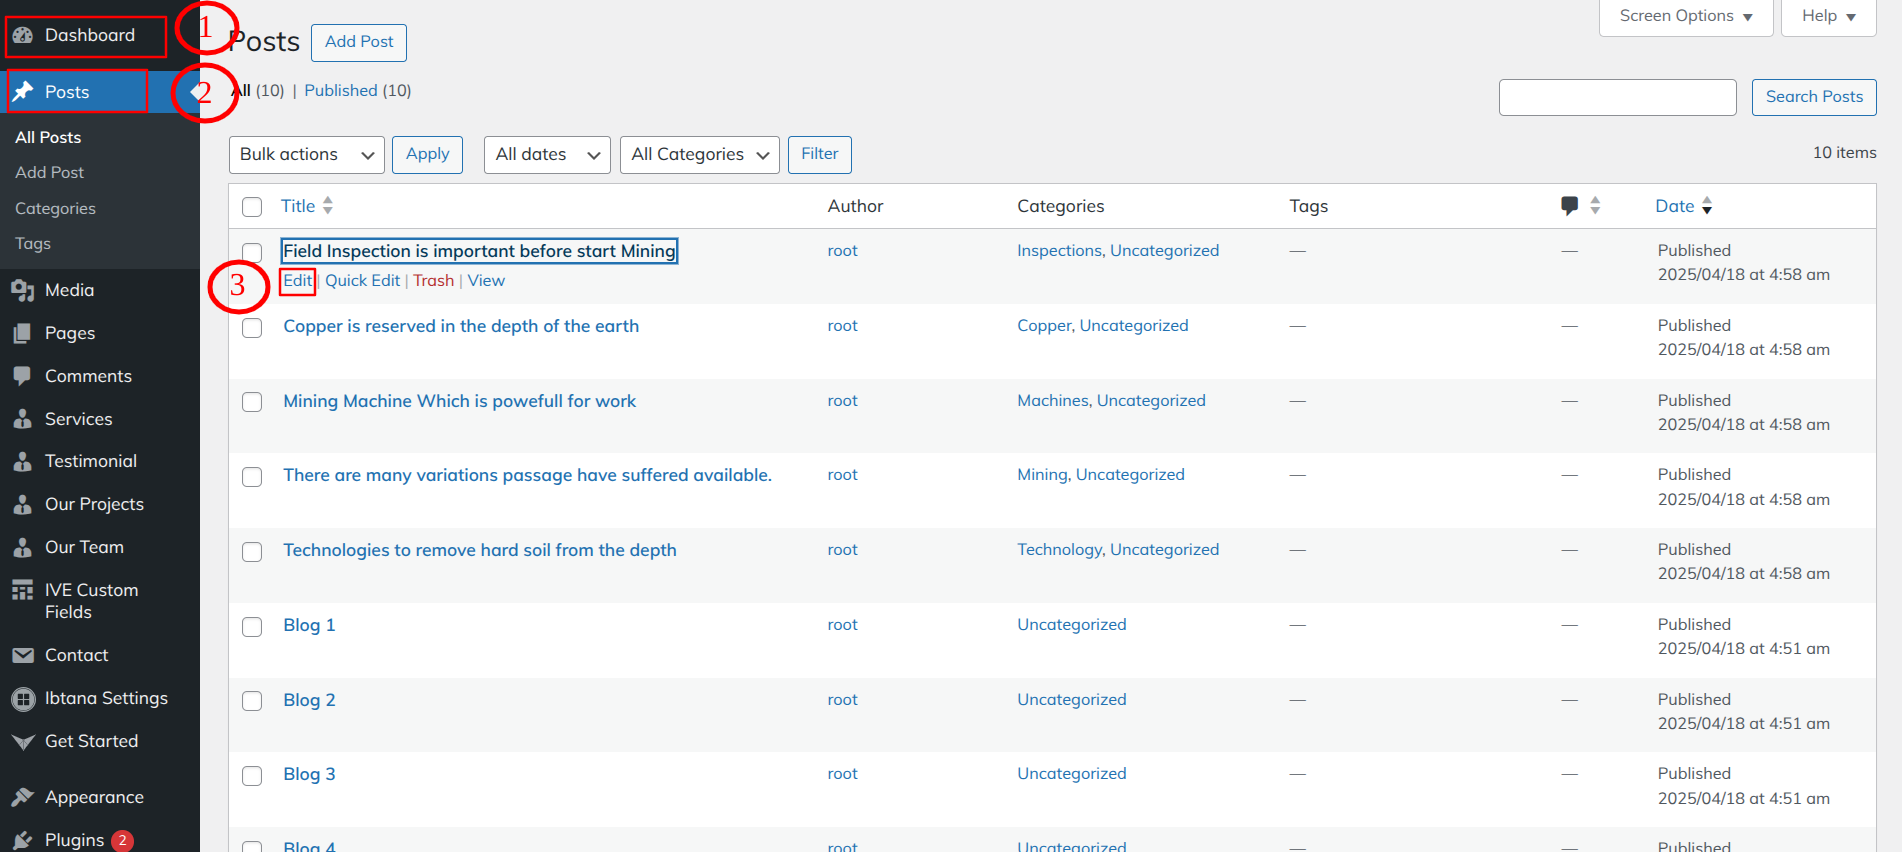Click the Media icon in the sidebar
1902x852 pixels.
(22, 290)
